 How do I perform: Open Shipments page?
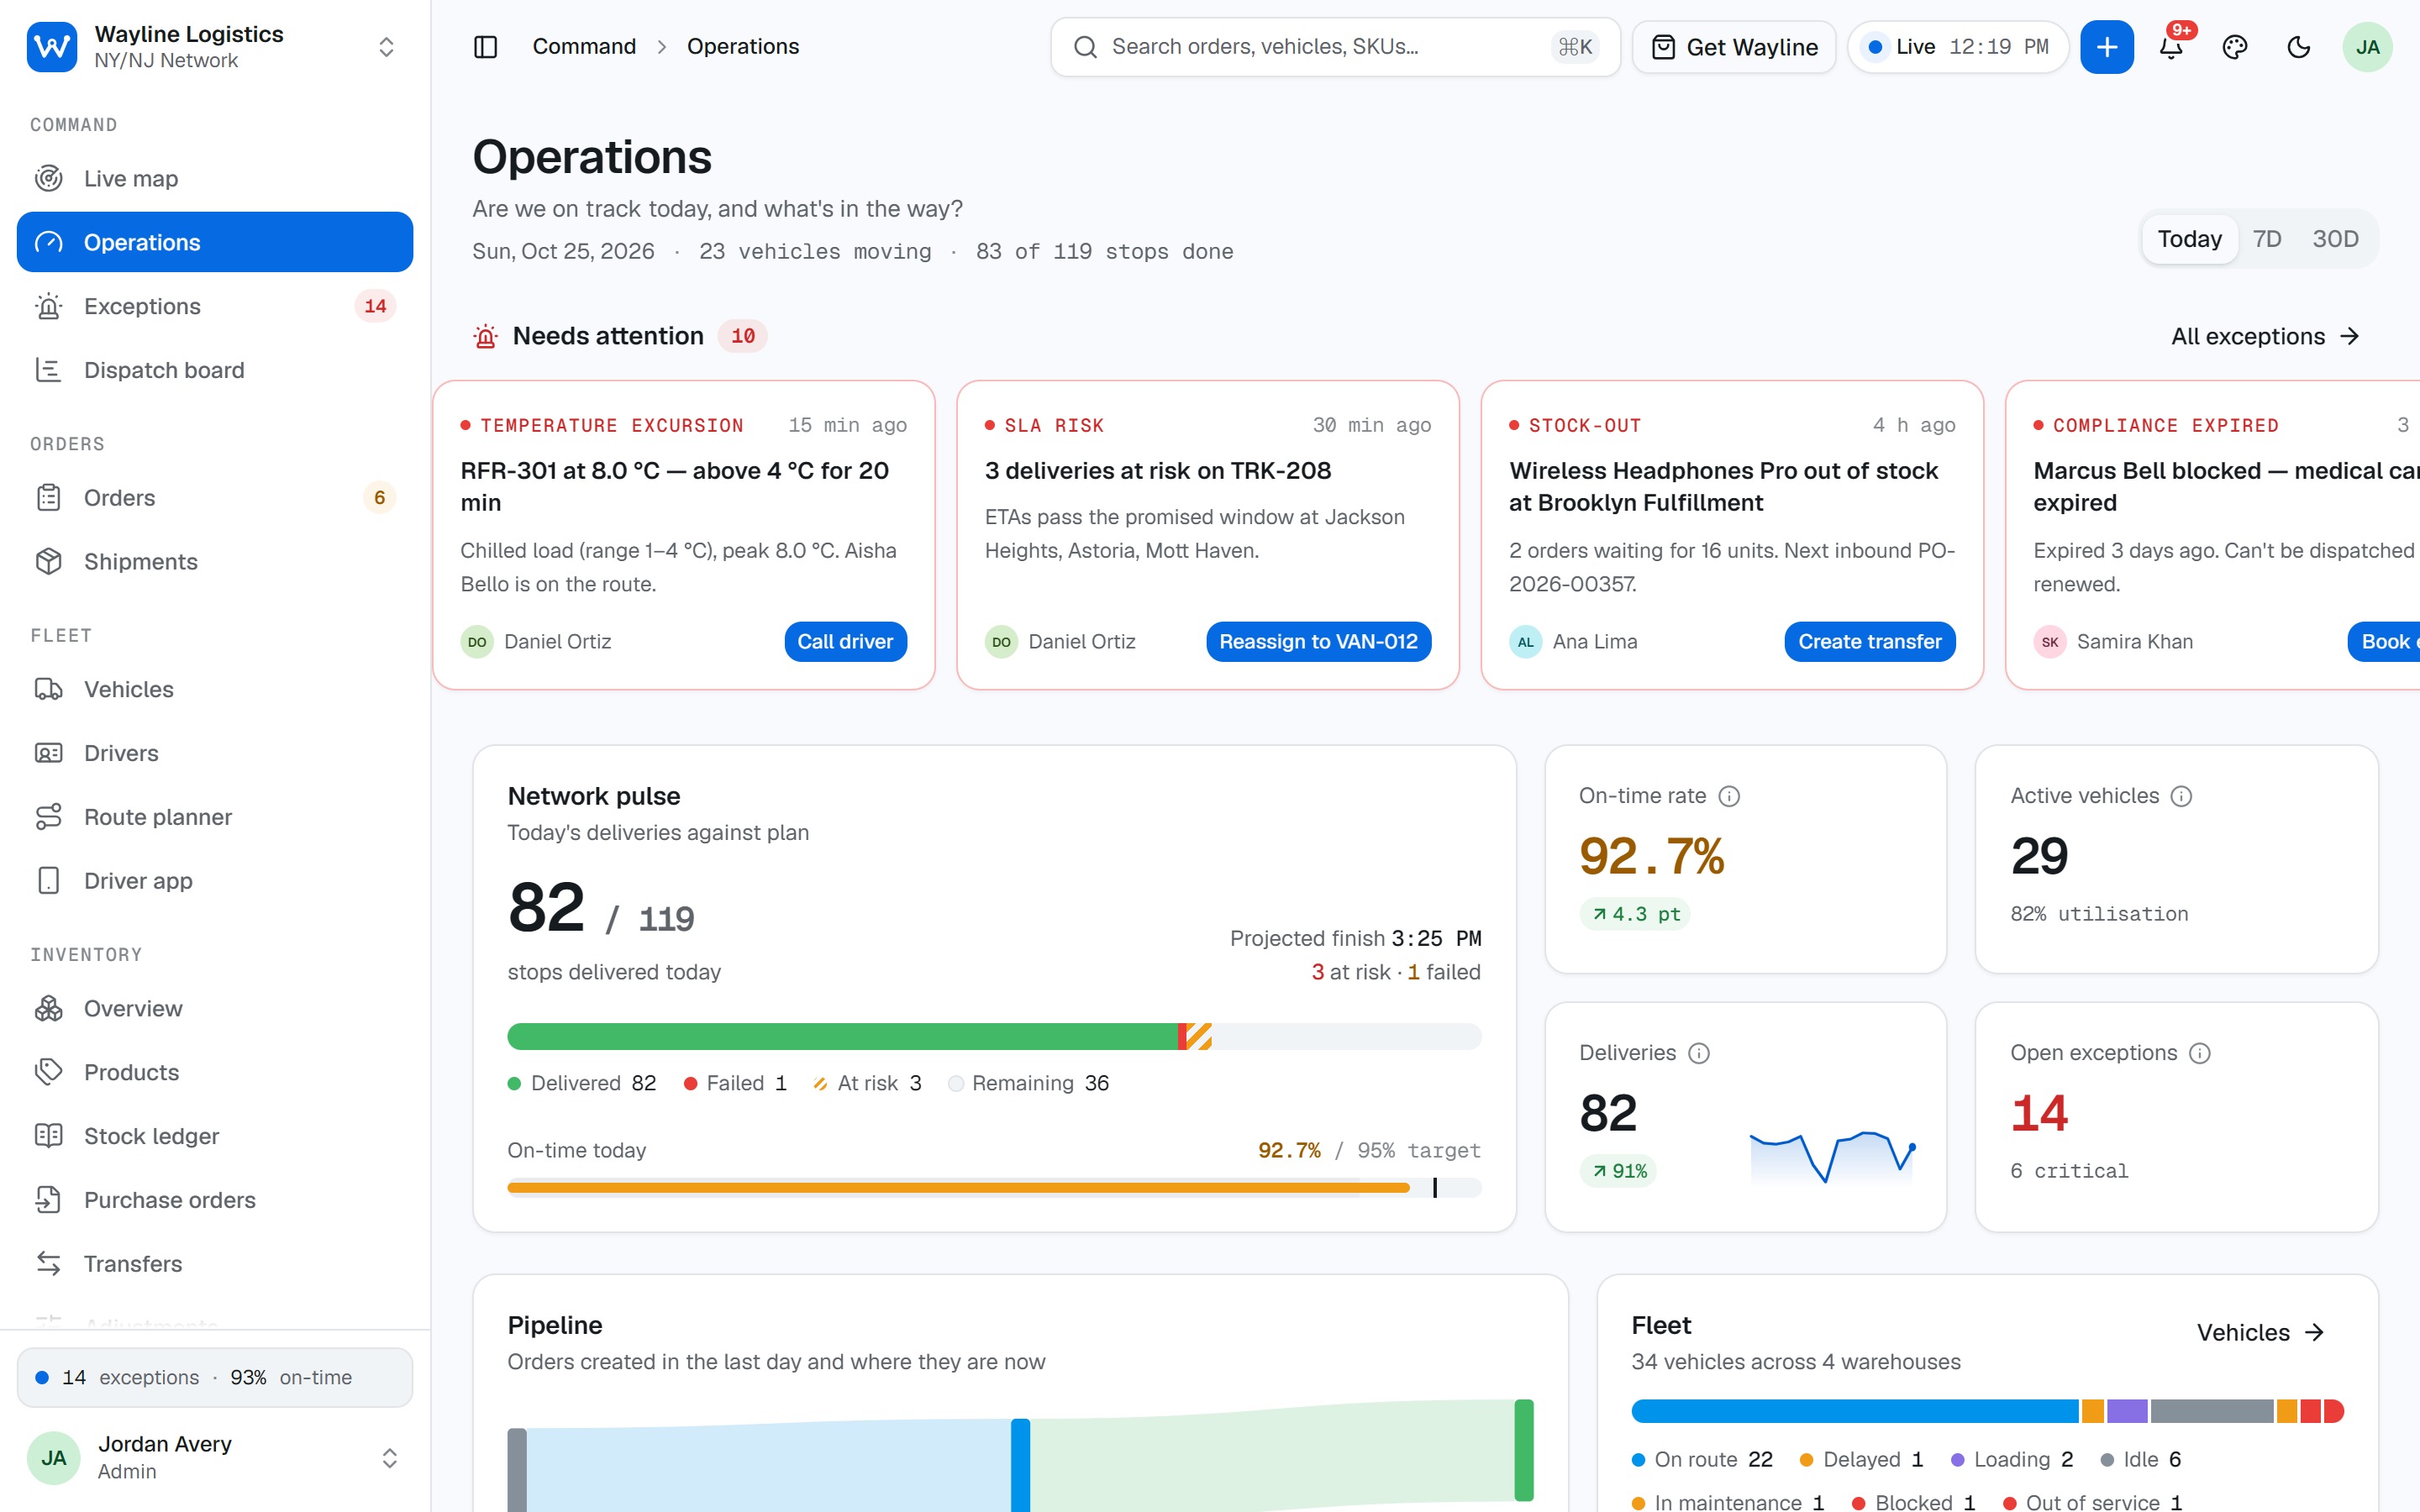coord(215,561)
